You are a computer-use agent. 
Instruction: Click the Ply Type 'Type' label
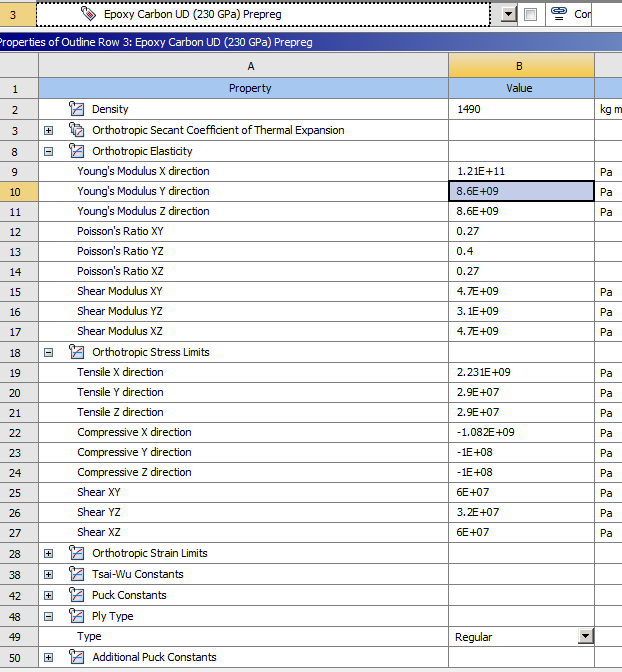click(x=89, y=636)
